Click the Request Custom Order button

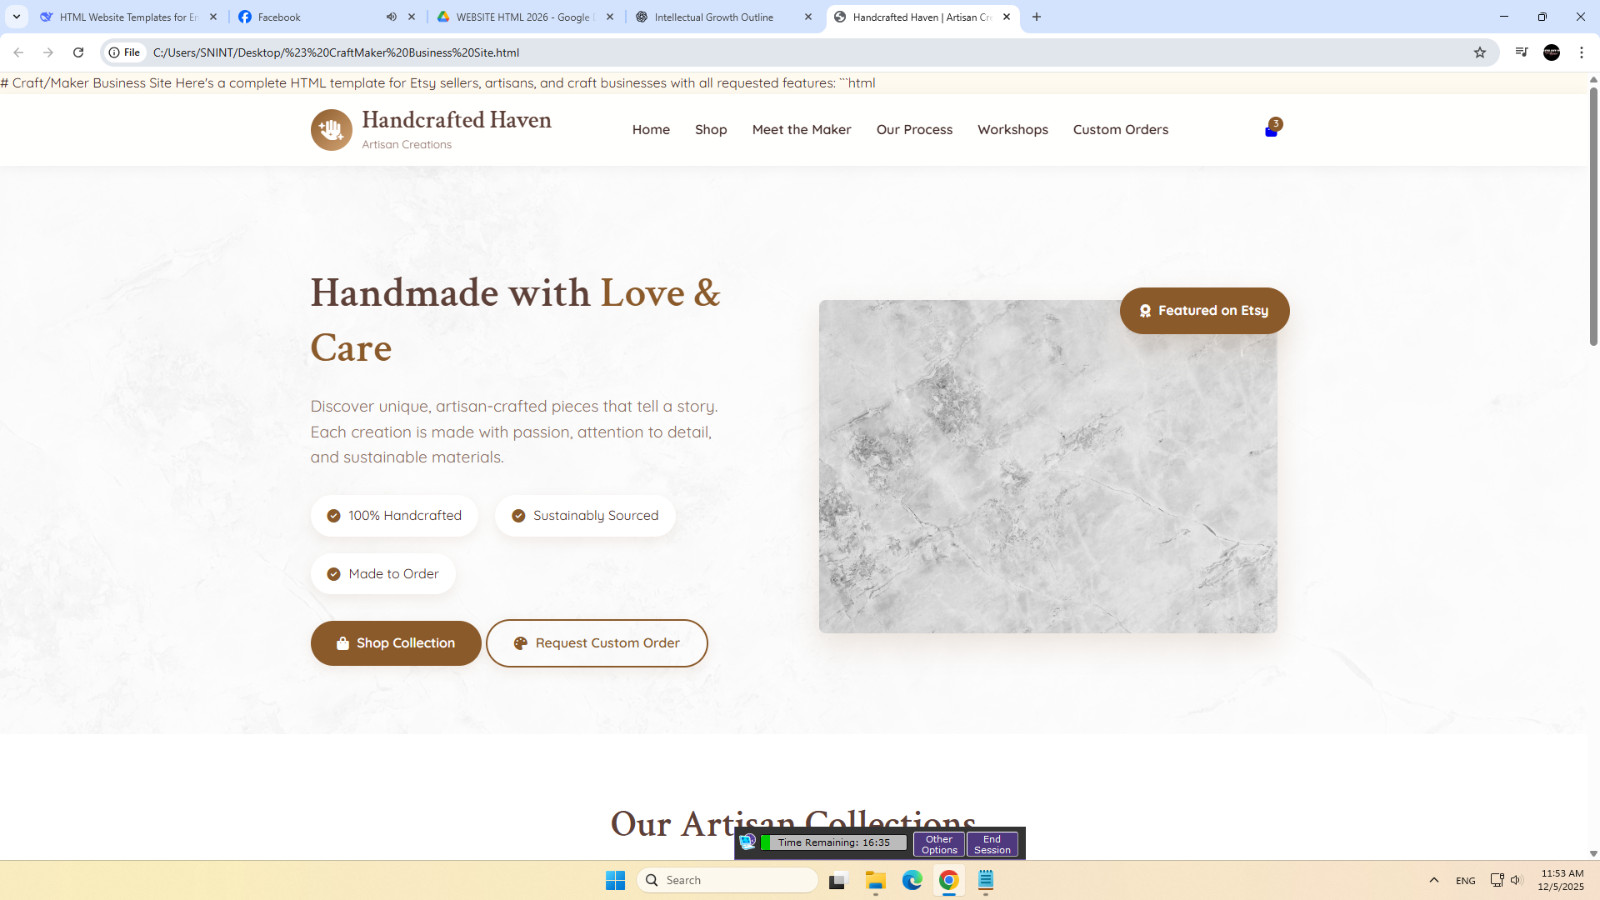(x=597, y=643)
